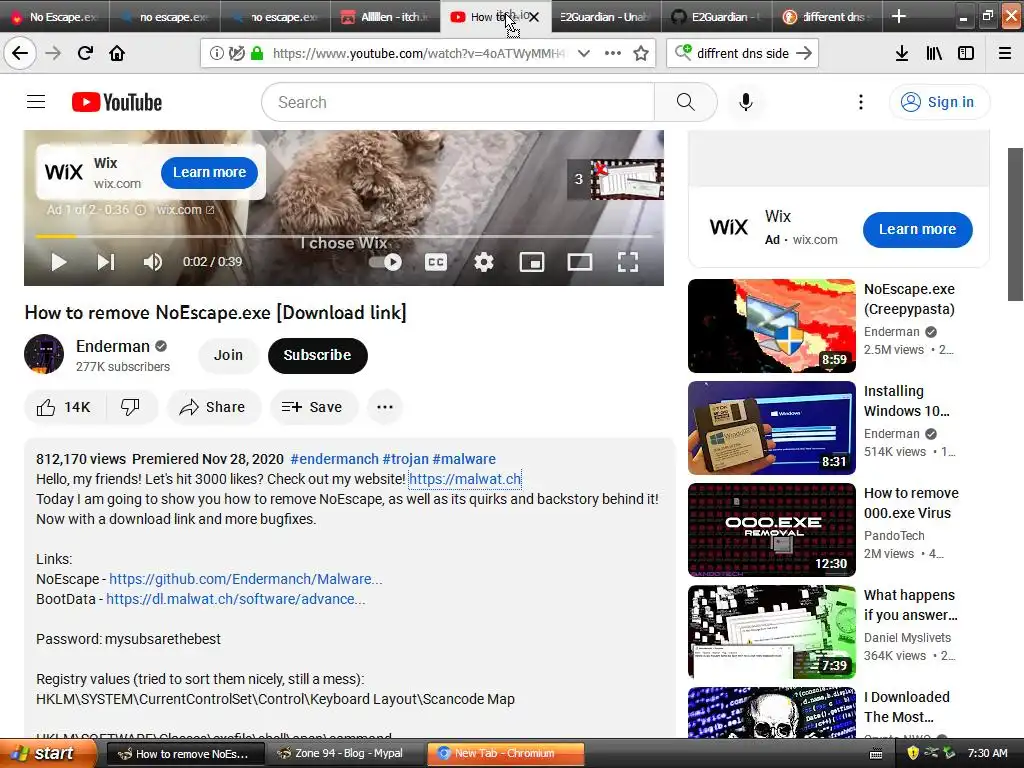Click Join button for Enderman channel

coord(228,356)
